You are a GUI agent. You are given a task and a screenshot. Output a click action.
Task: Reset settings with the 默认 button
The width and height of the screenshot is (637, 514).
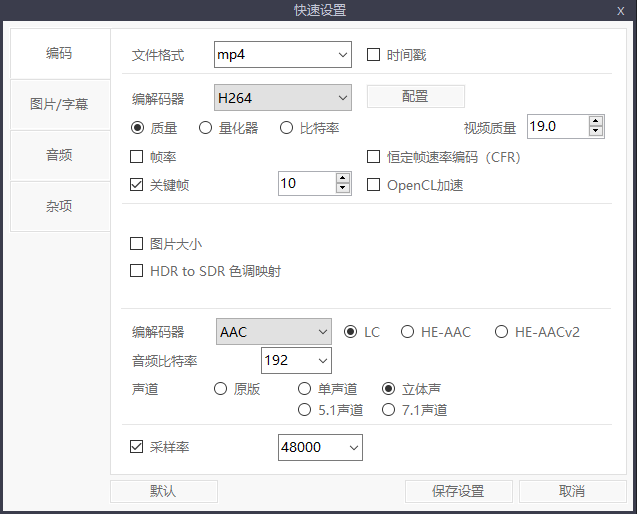163,491
